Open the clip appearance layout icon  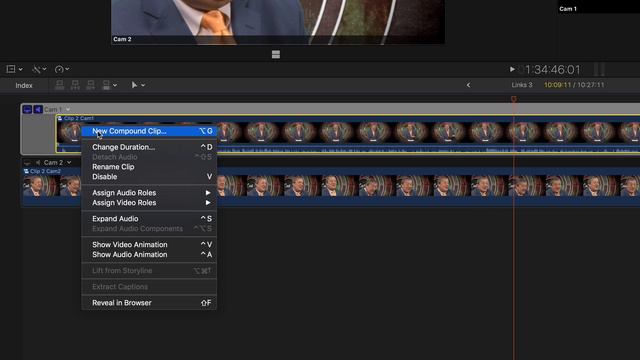(x=11, y=69)
